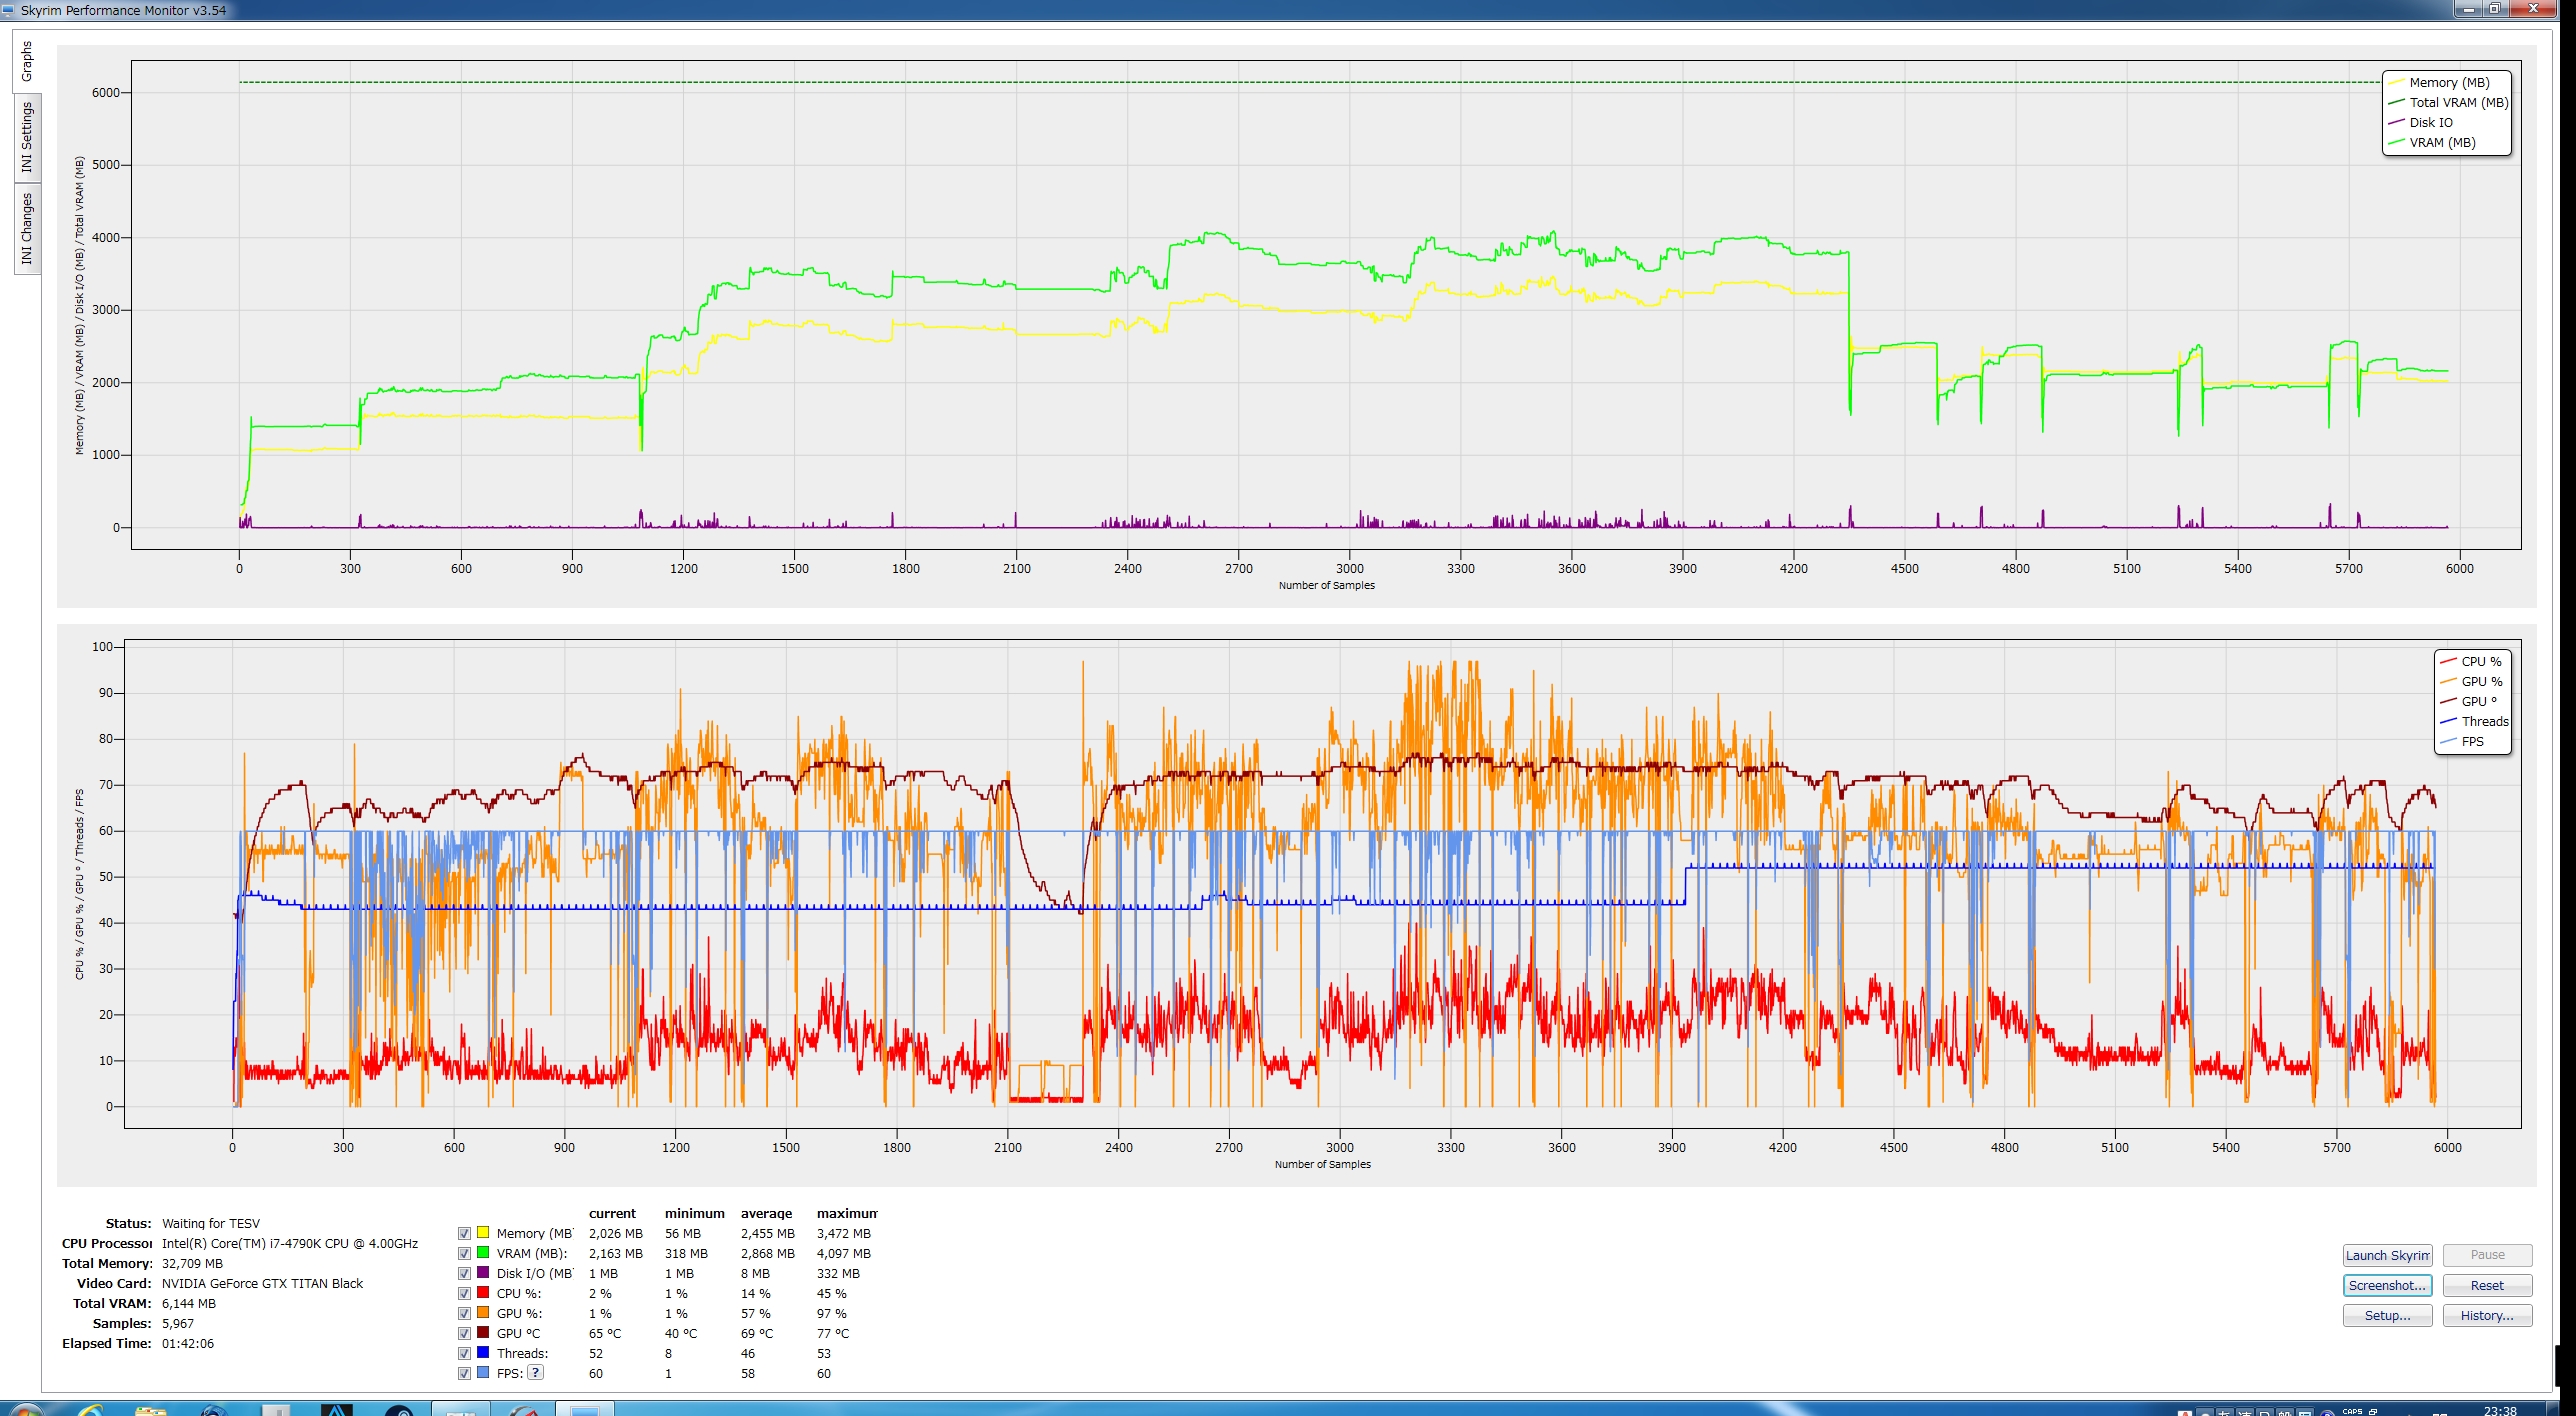The height and width of the screenshot is (1416, 2576).
Task: Toggle the CPU % checkbox
Action: coord(464,1293)
